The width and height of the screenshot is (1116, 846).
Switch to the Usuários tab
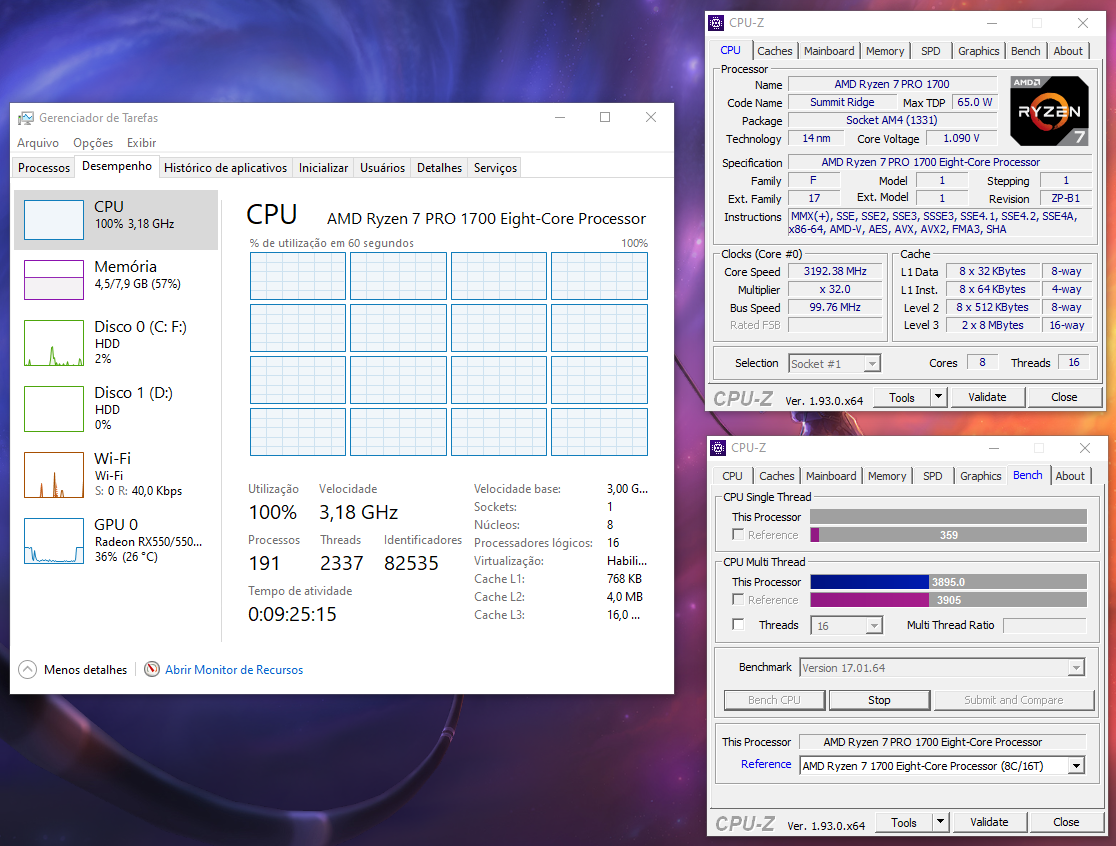point(382,168)
